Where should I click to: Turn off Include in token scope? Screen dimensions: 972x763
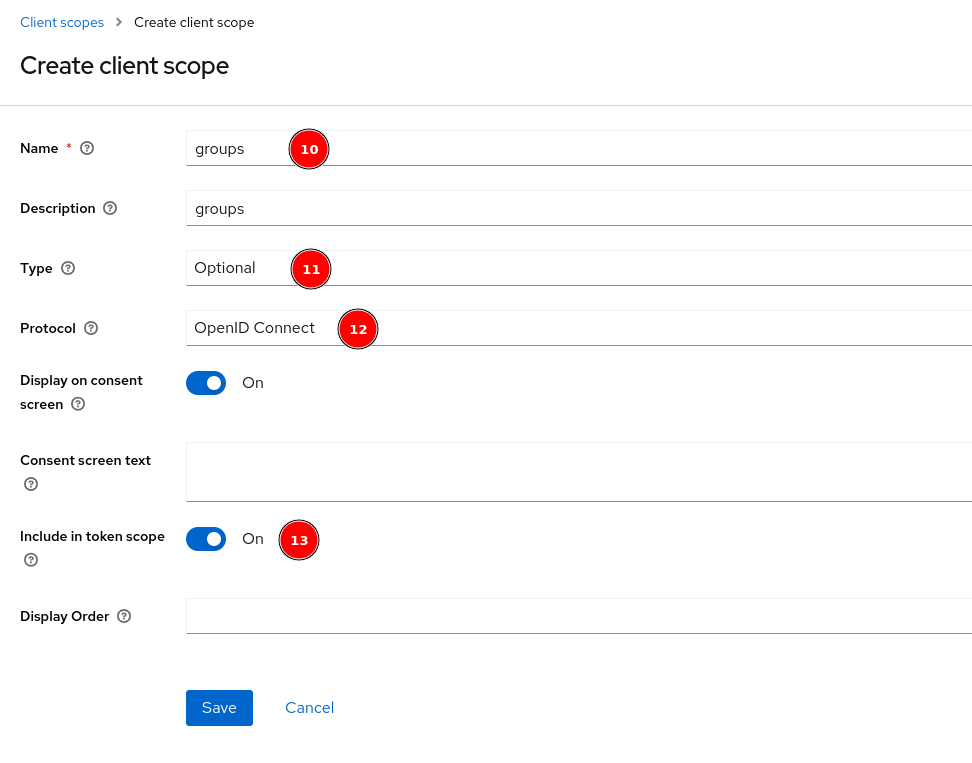[206, 539]
